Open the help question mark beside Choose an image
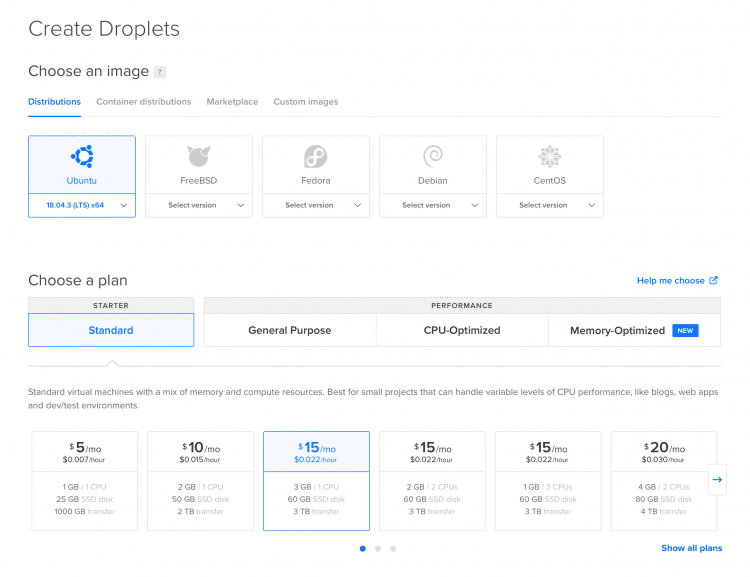 (160, 72)
